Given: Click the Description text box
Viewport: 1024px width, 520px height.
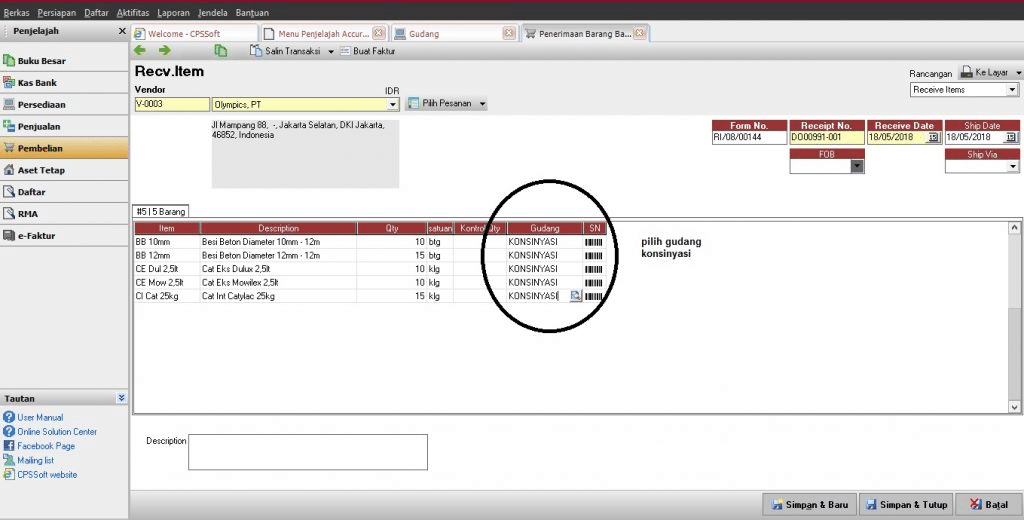Looking at the screenshot, I should (x=307, y=451).
